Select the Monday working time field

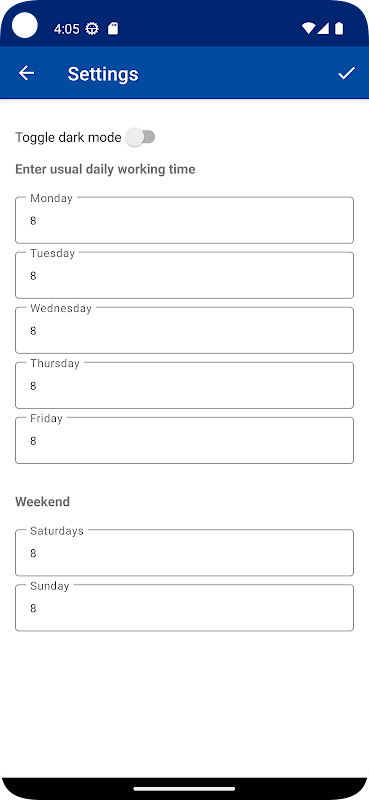184,220
